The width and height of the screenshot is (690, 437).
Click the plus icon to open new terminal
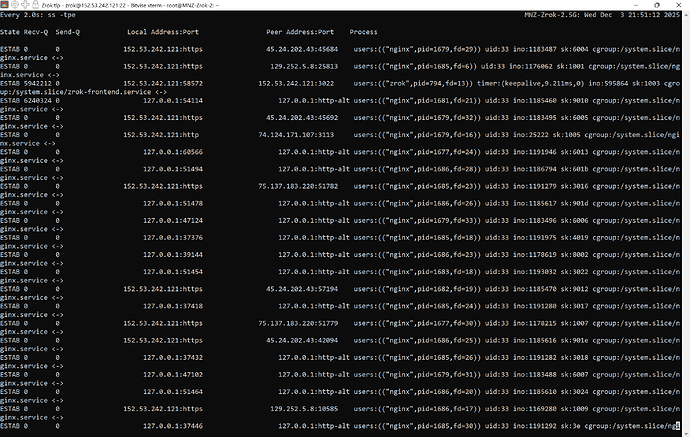pos(25,5)
